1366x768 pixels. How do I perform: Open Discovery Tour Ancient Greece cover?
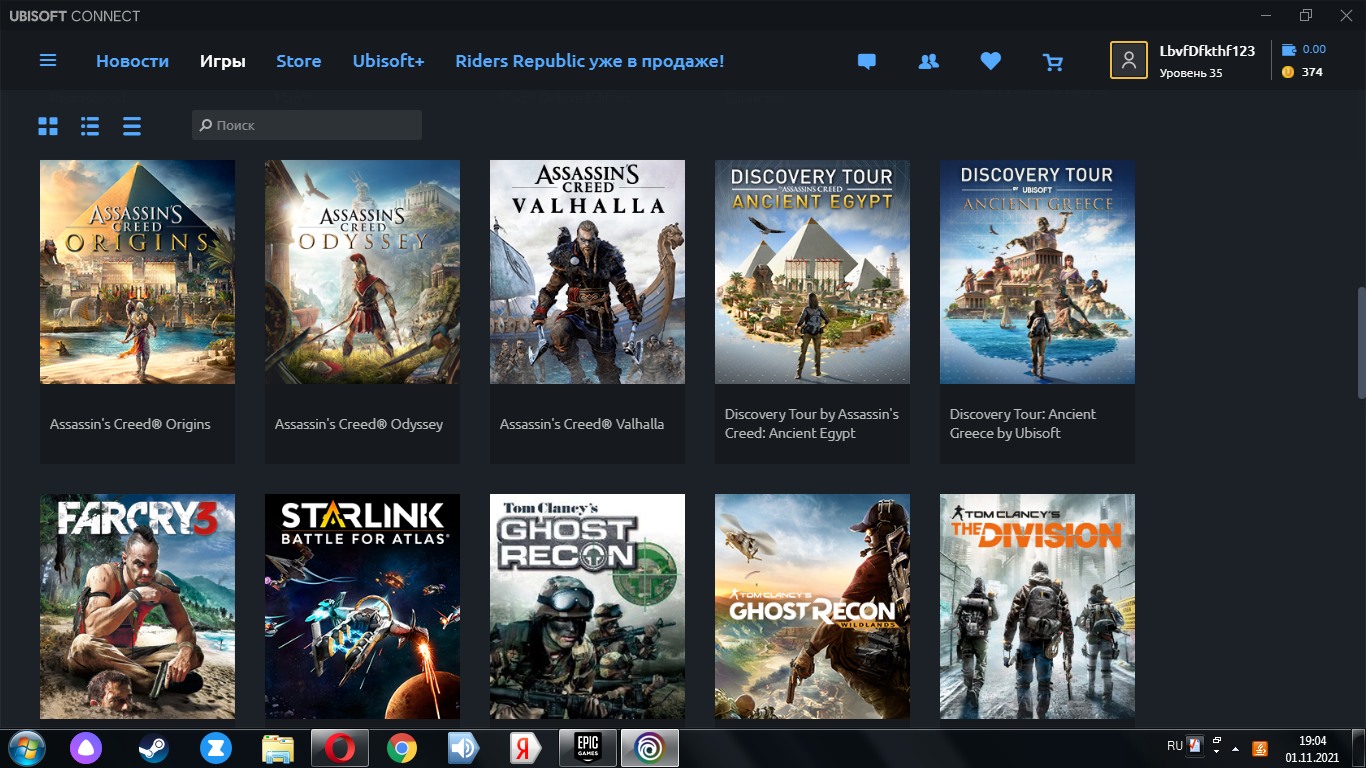coord(1037,272)
